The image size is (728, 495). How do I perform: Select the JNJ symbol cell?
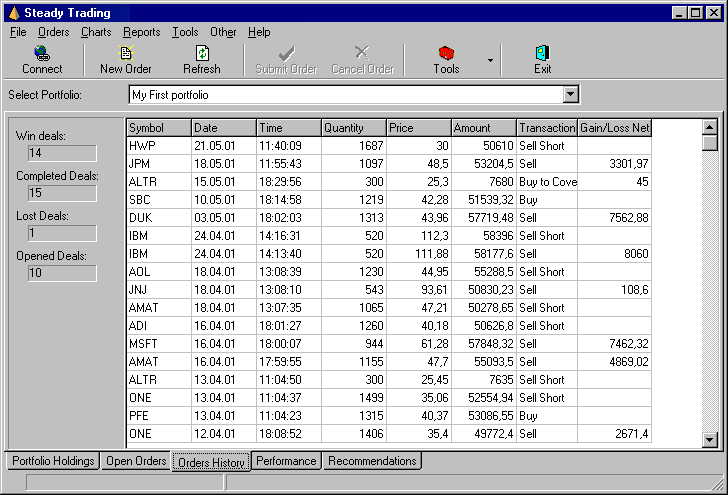pyautogui.click(x=159, y=290)
